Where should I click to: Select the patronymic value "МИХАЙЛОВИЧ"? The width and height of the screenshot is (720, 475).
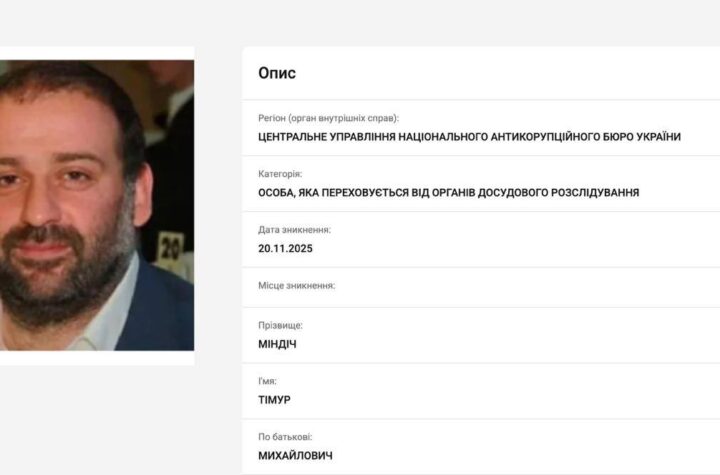tap(296, 456)
